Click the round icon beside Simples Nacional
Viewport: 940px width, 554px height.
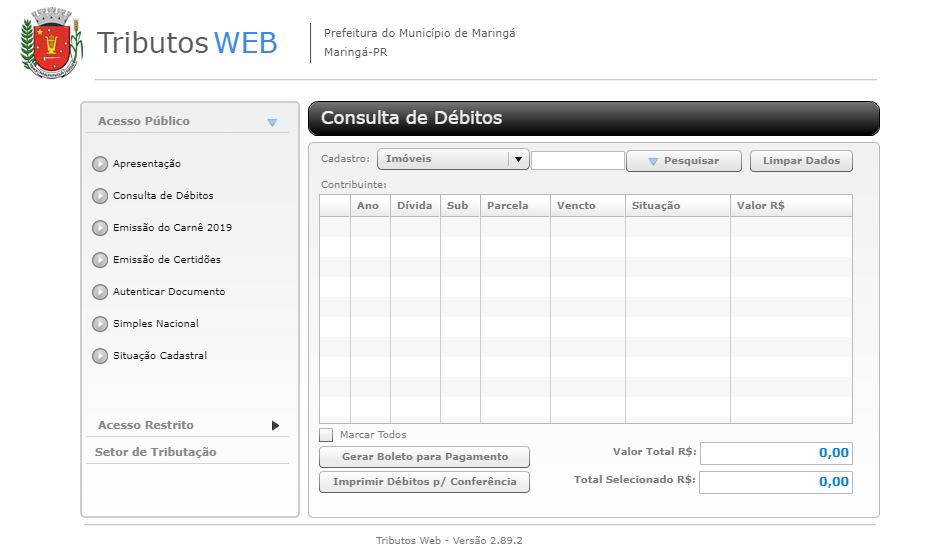[100, 324]
